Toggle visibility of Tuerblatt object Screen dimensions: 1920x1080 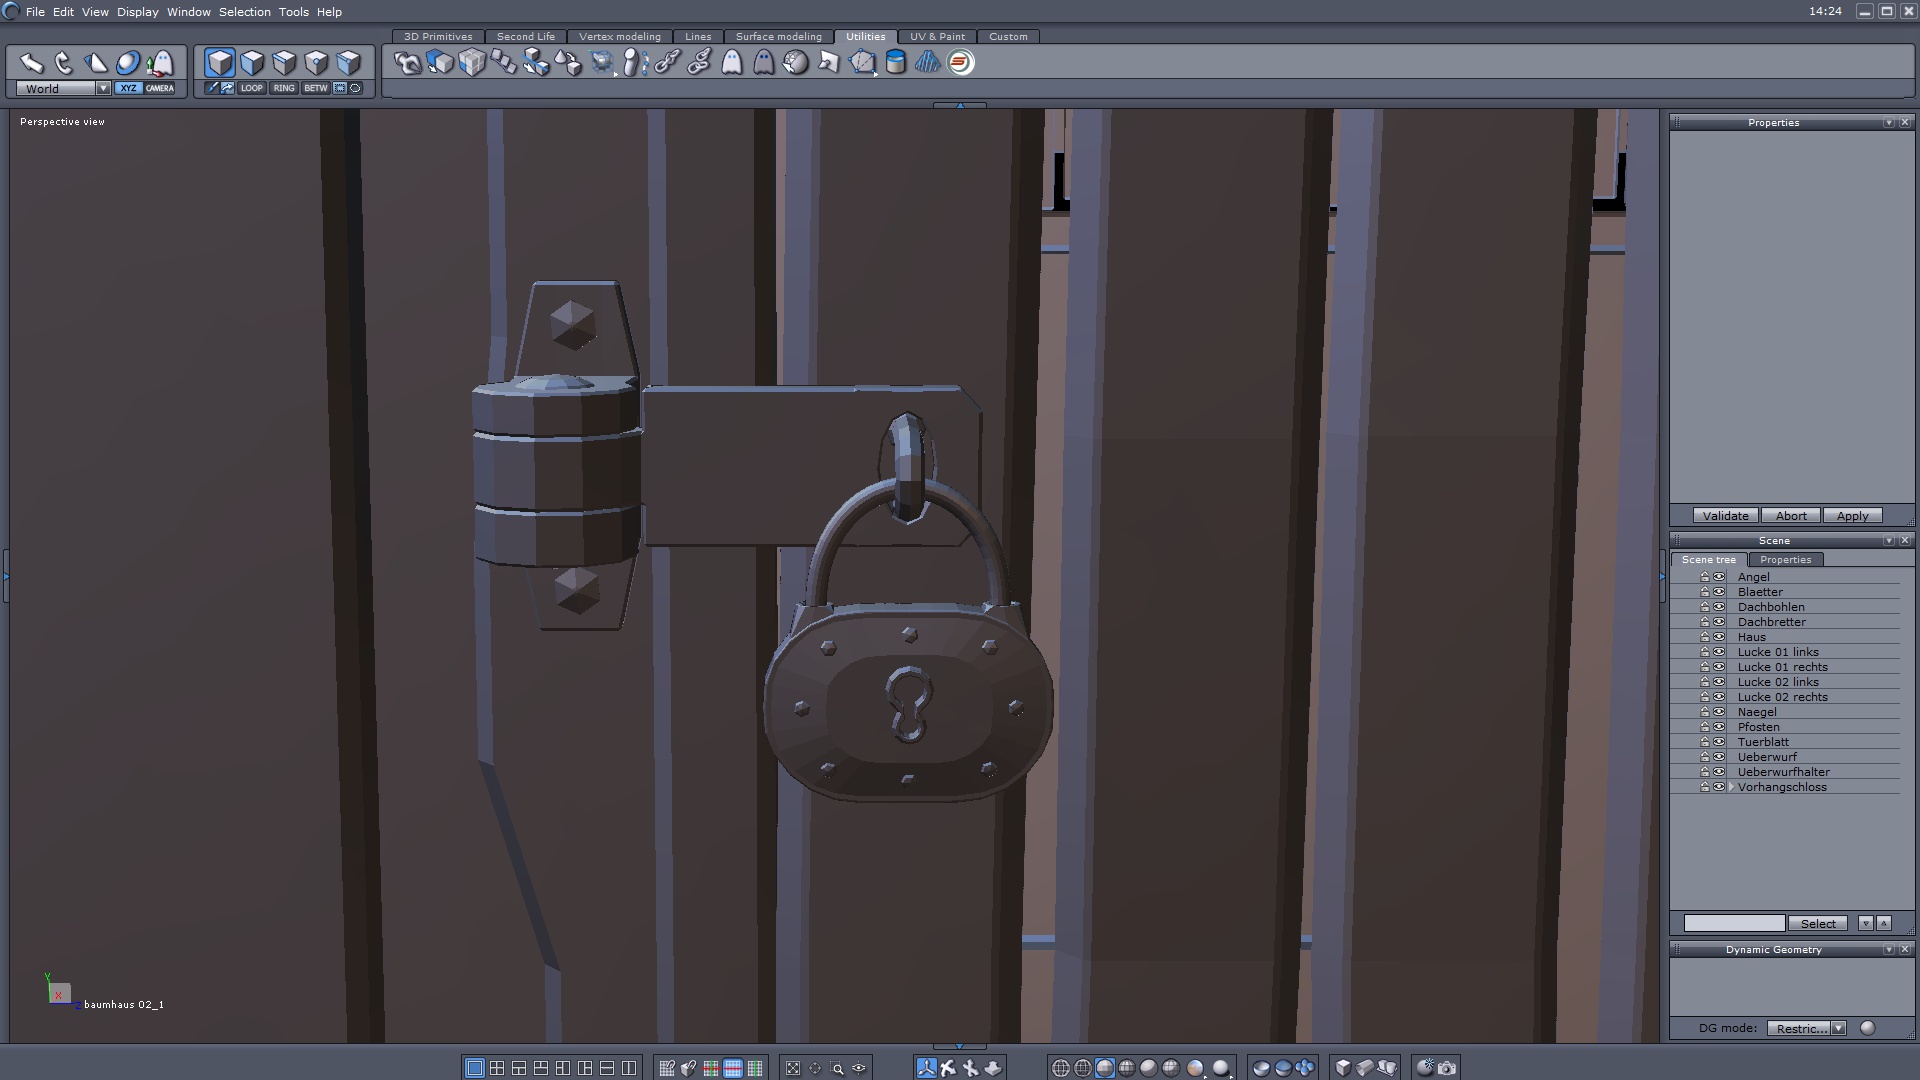1719,742
